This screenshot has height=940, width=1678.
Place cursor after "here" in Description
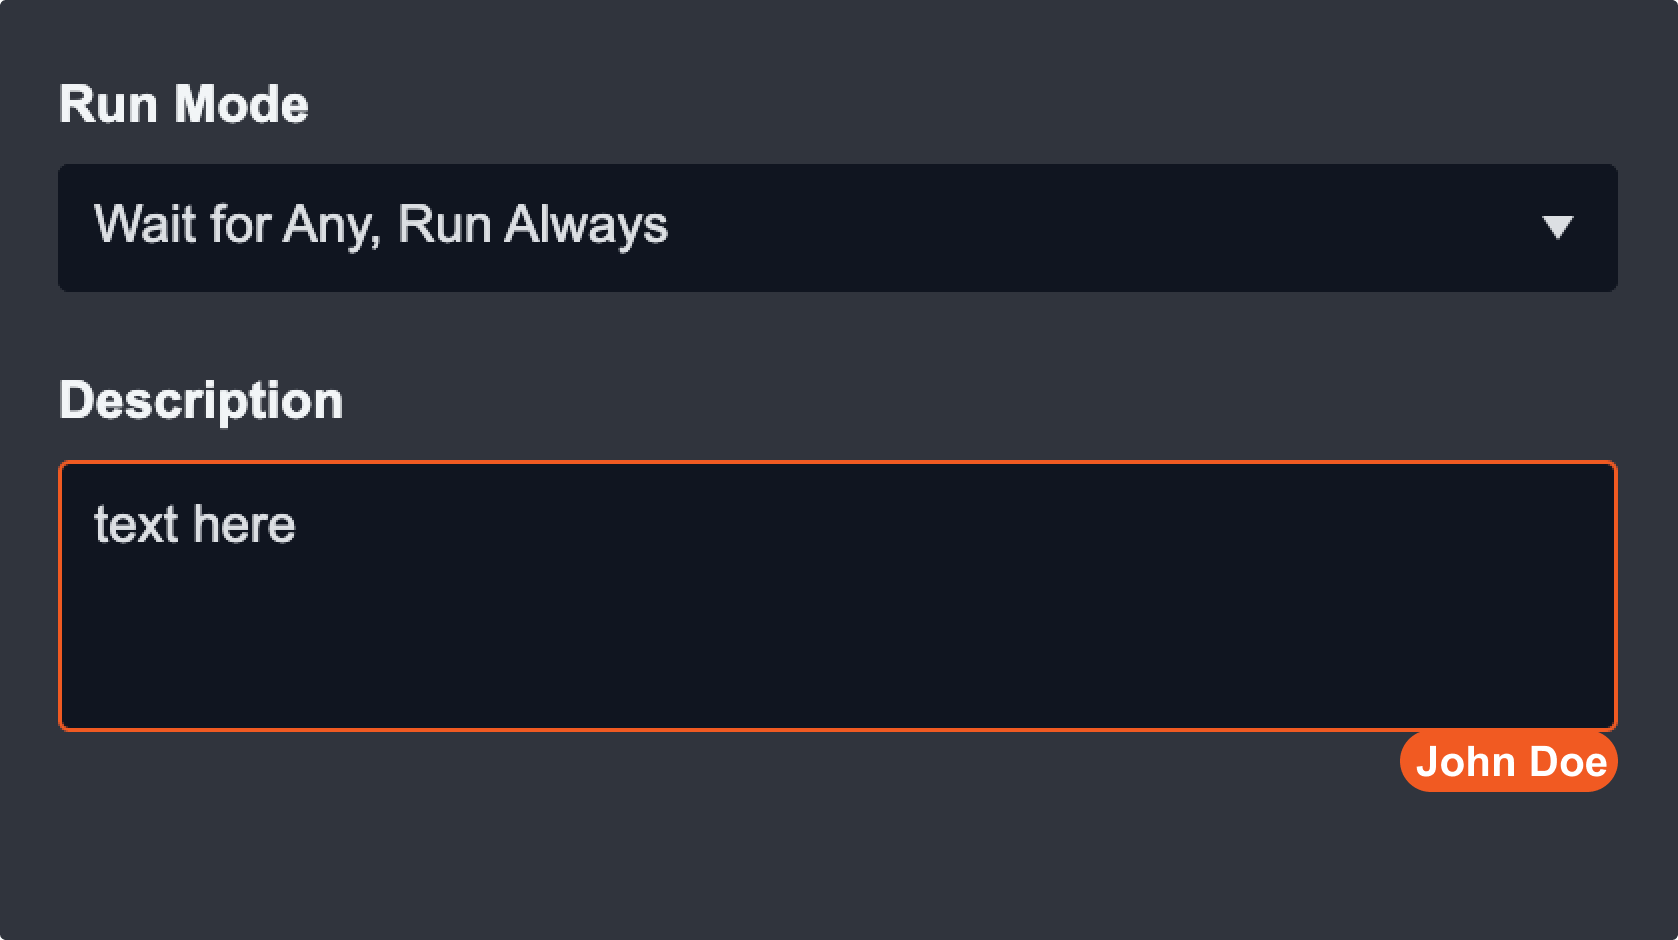pos(297,526)
